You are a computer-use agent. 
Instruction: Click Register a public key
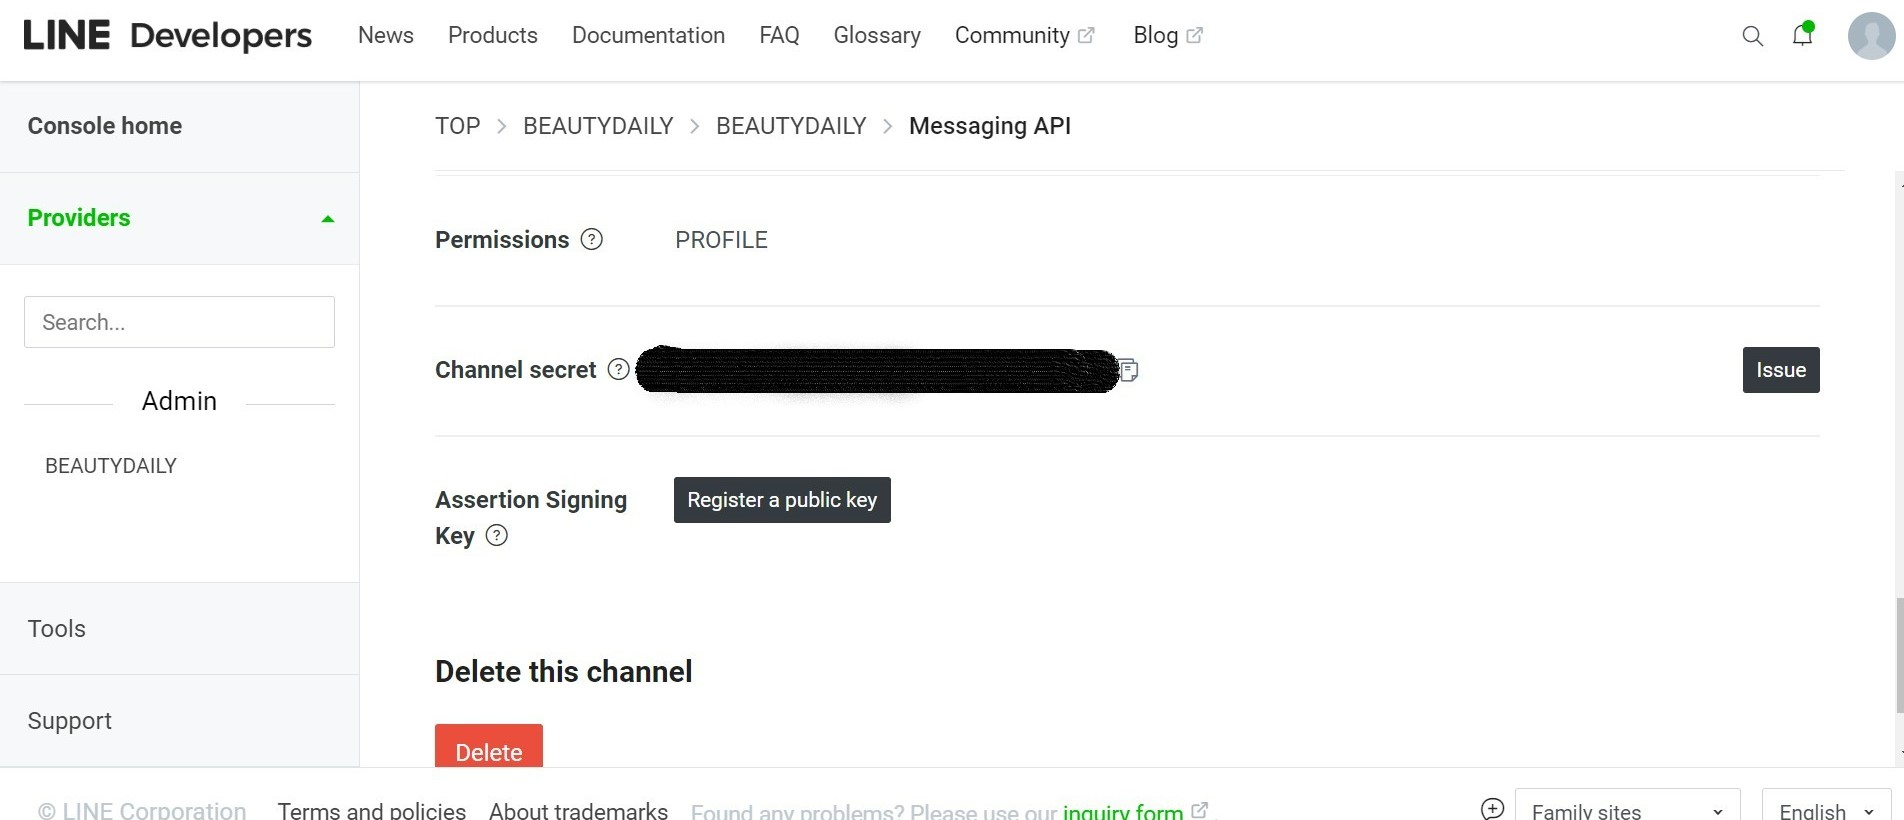point(782,500)
